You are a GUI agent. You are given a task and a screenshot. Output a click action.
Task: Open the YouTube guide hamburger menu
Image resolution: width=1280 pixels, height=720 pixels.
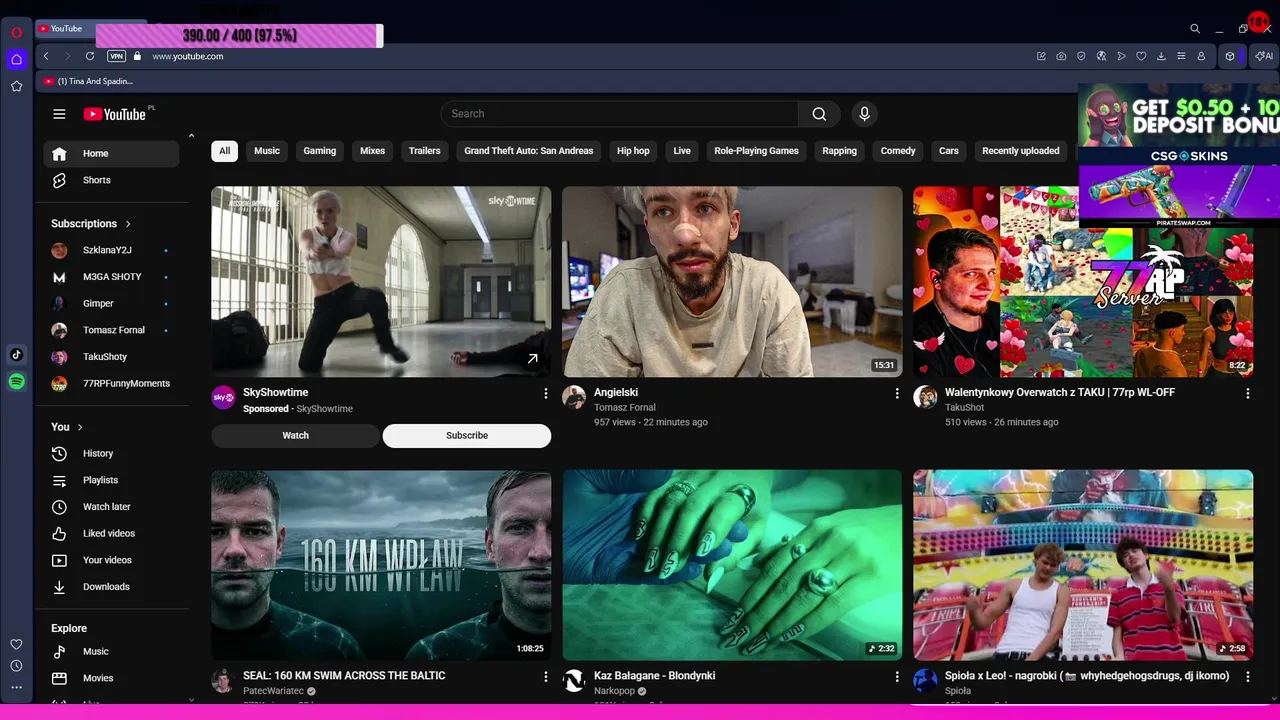[x=59, y=114]
